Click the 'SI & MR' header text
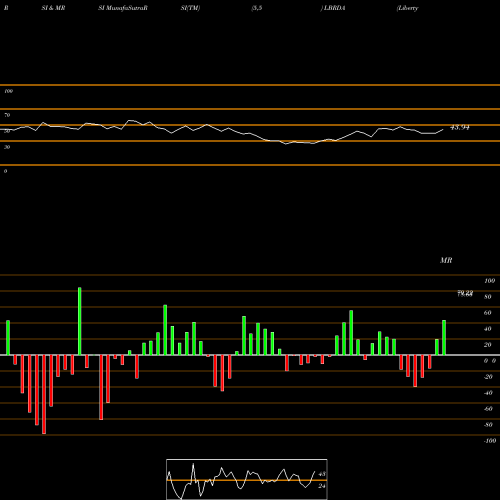500x500 pixels. click(x=53, y=8)
